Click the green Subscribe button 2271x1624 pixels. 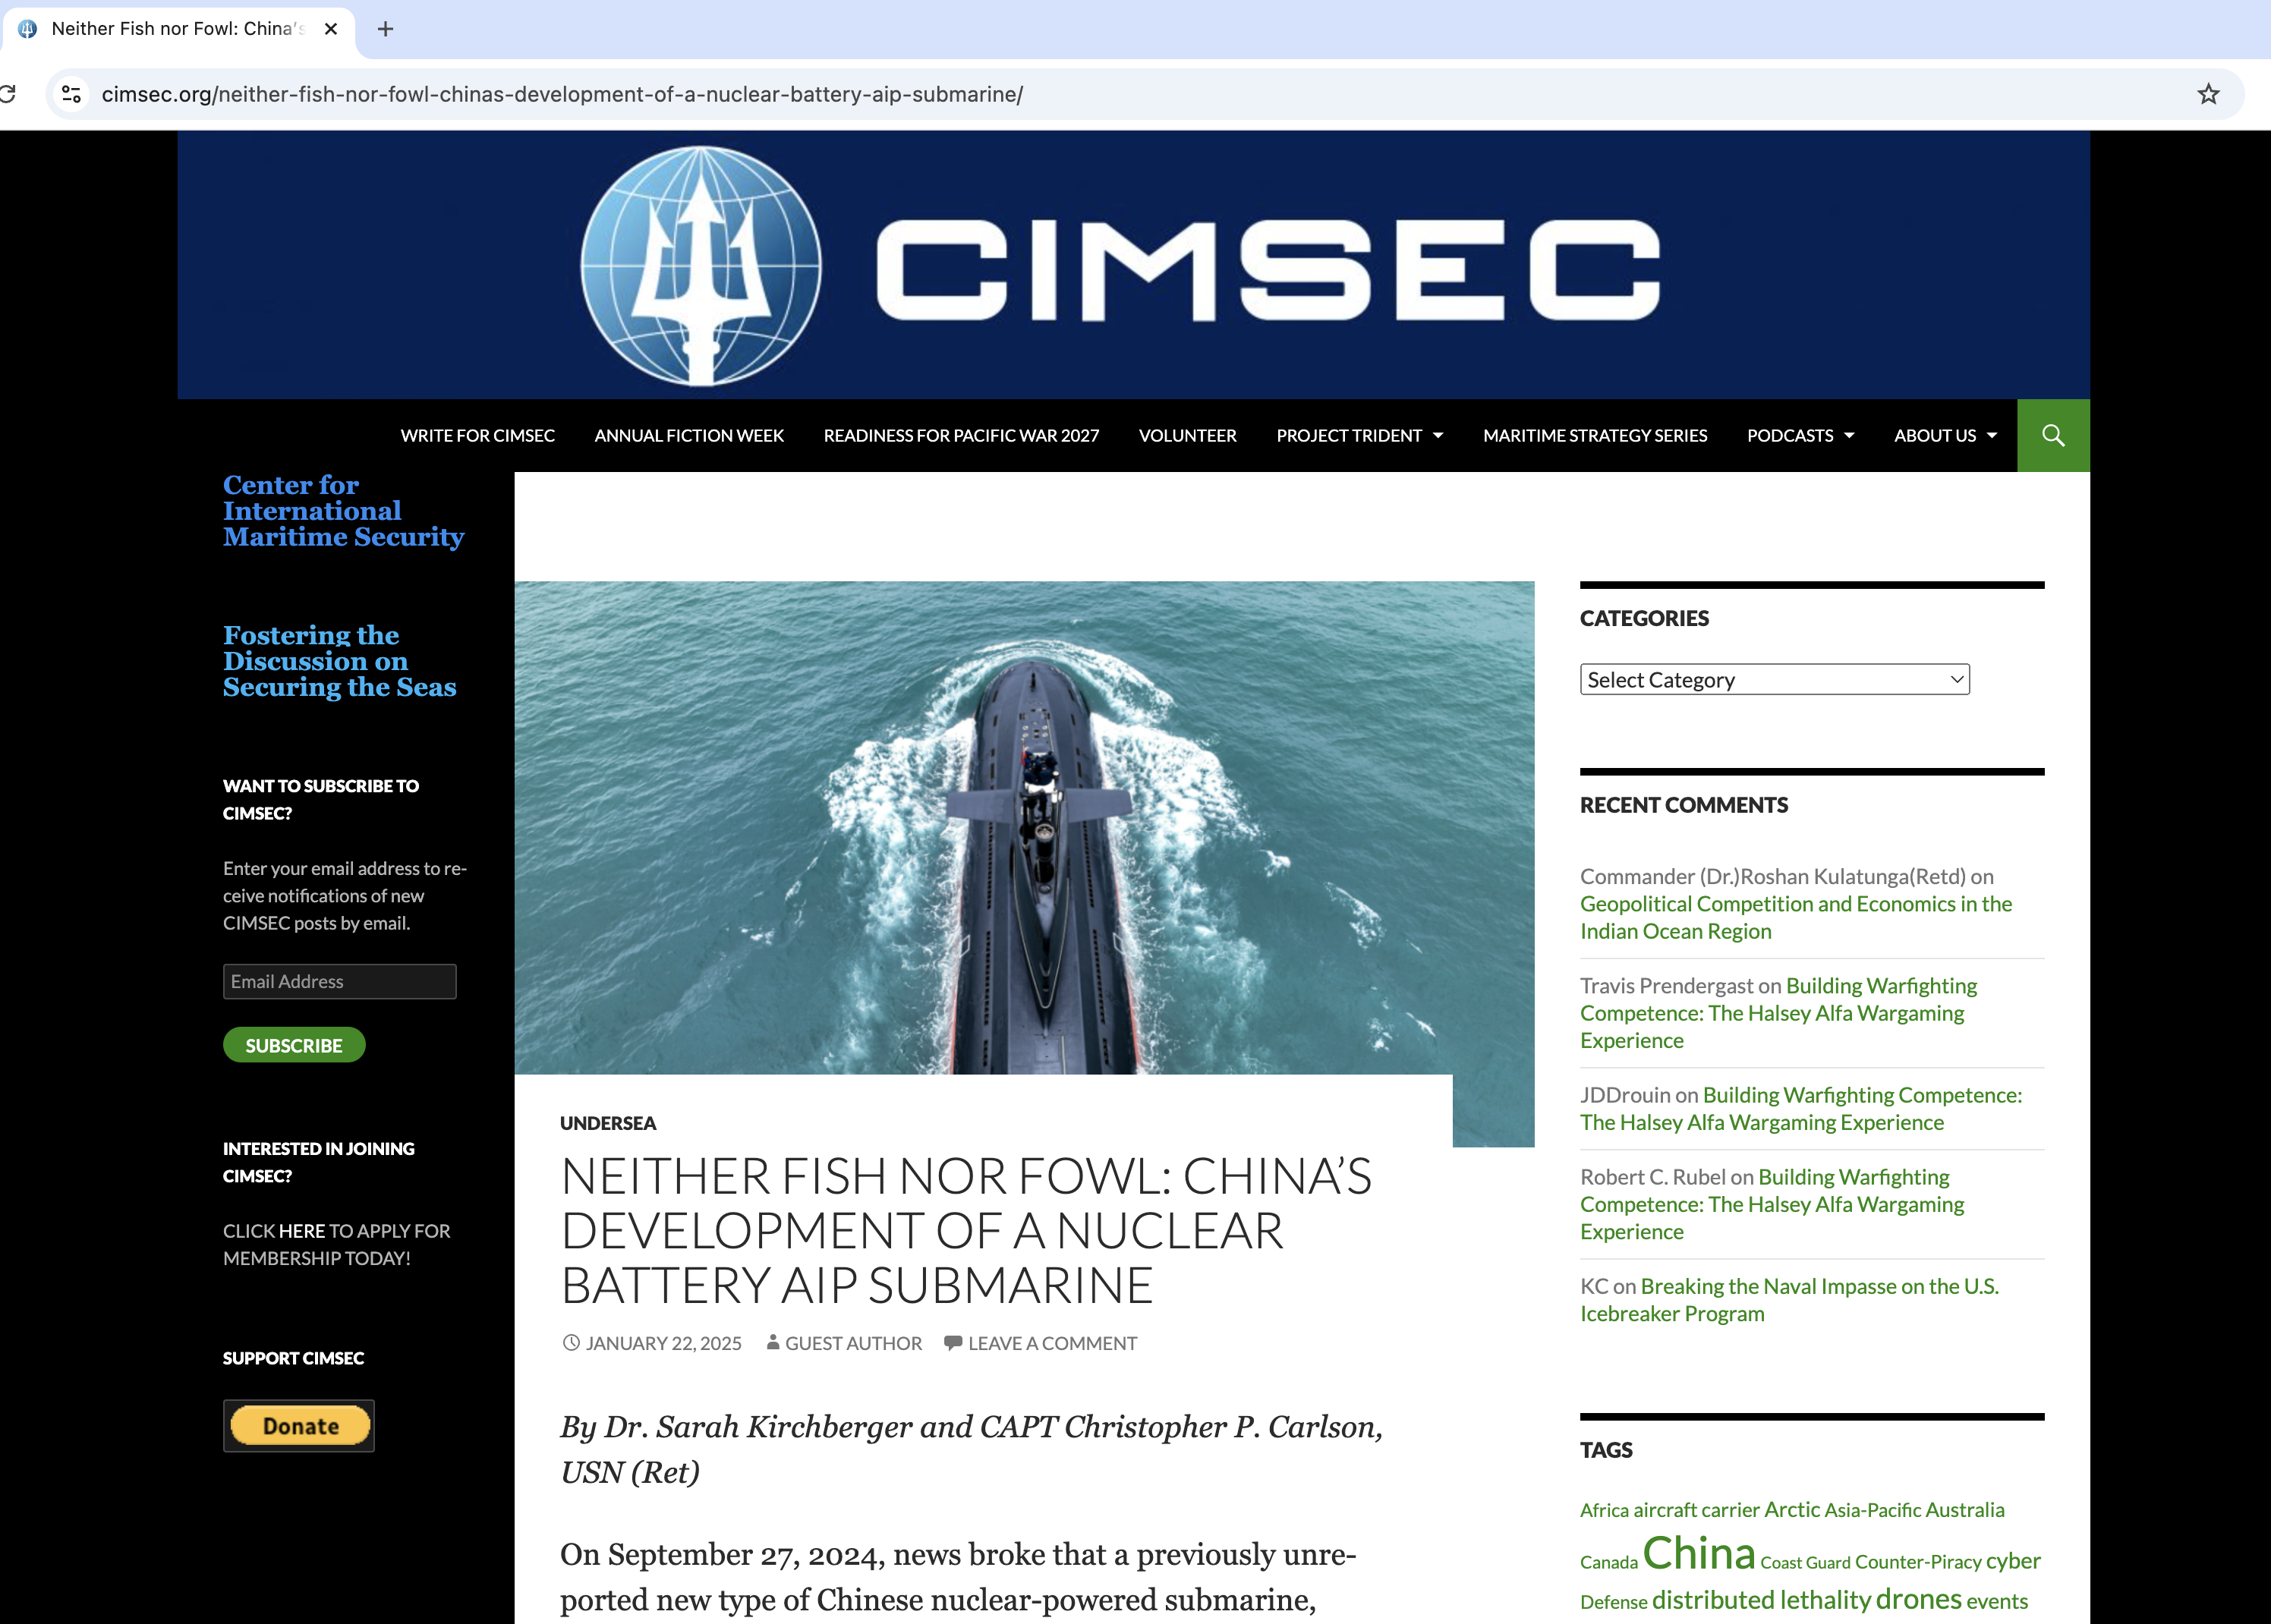(293, 1045)
